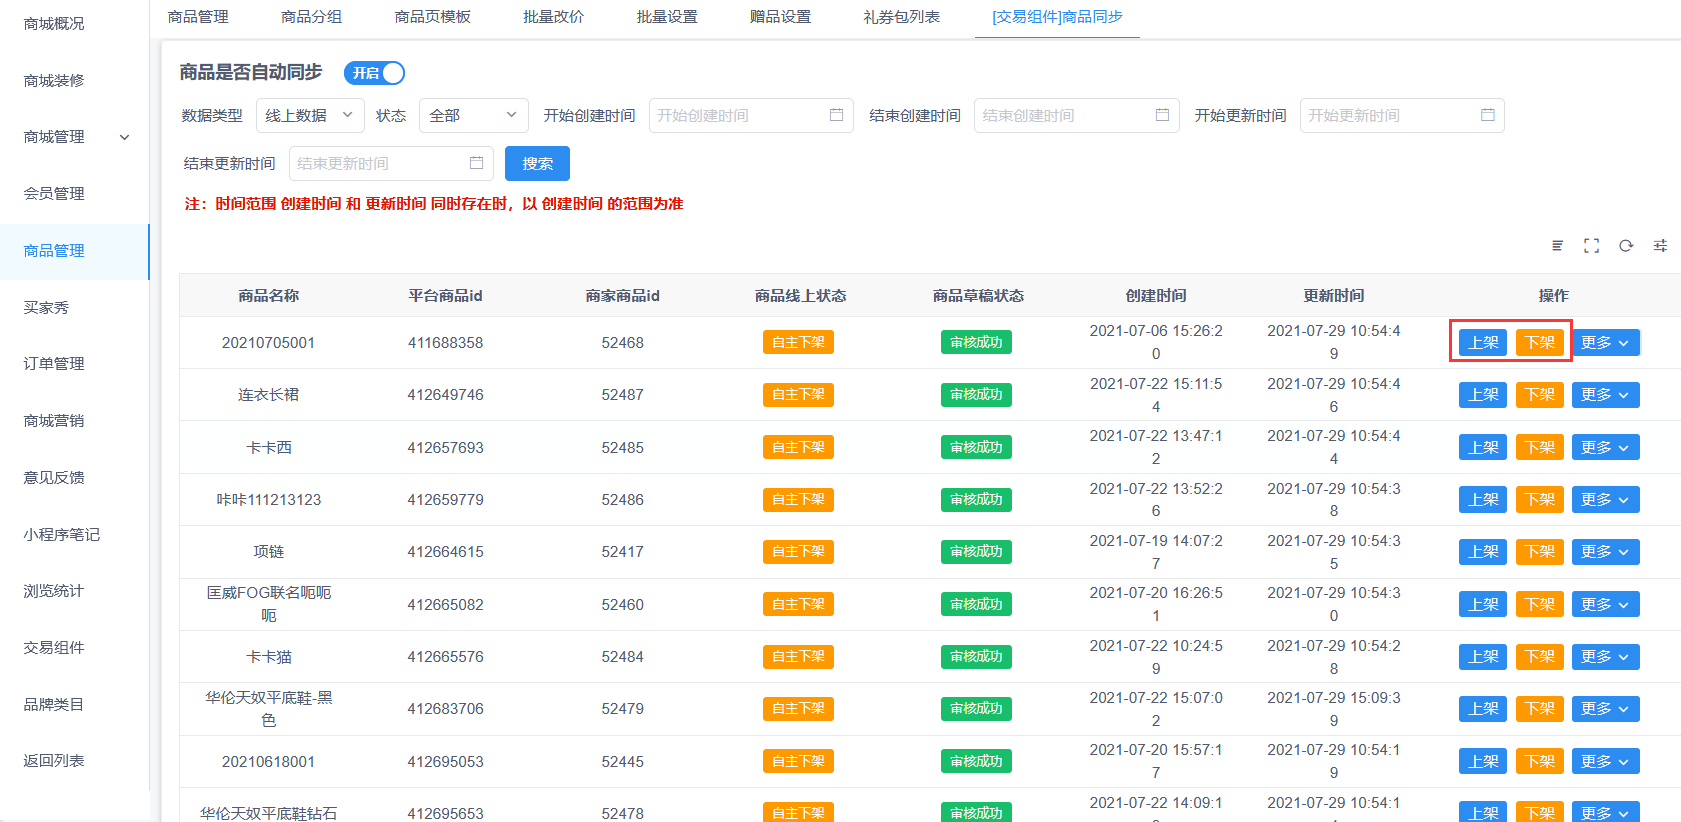Click calendar icon in 开始更新时间 field

(1487, 115)
